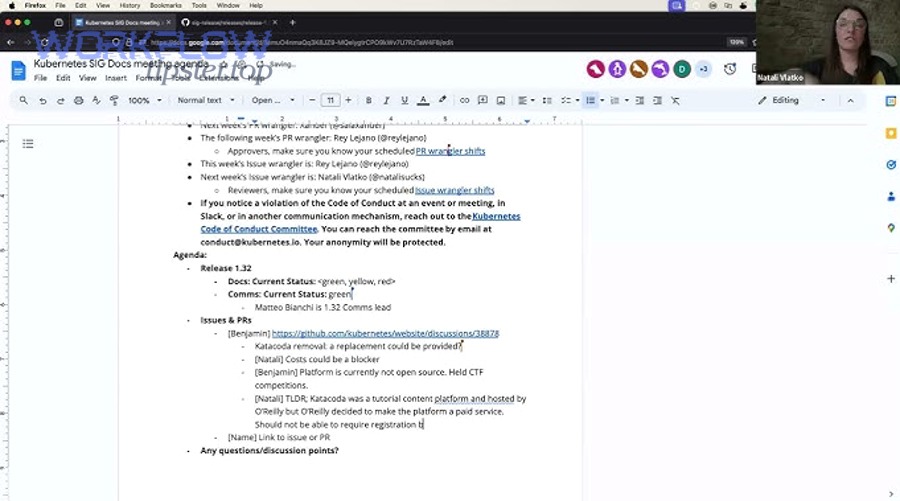This screenshot has width=900, height=501.
Task: Open Google Tasks in the side panel
Action: [x=891, y=165]
